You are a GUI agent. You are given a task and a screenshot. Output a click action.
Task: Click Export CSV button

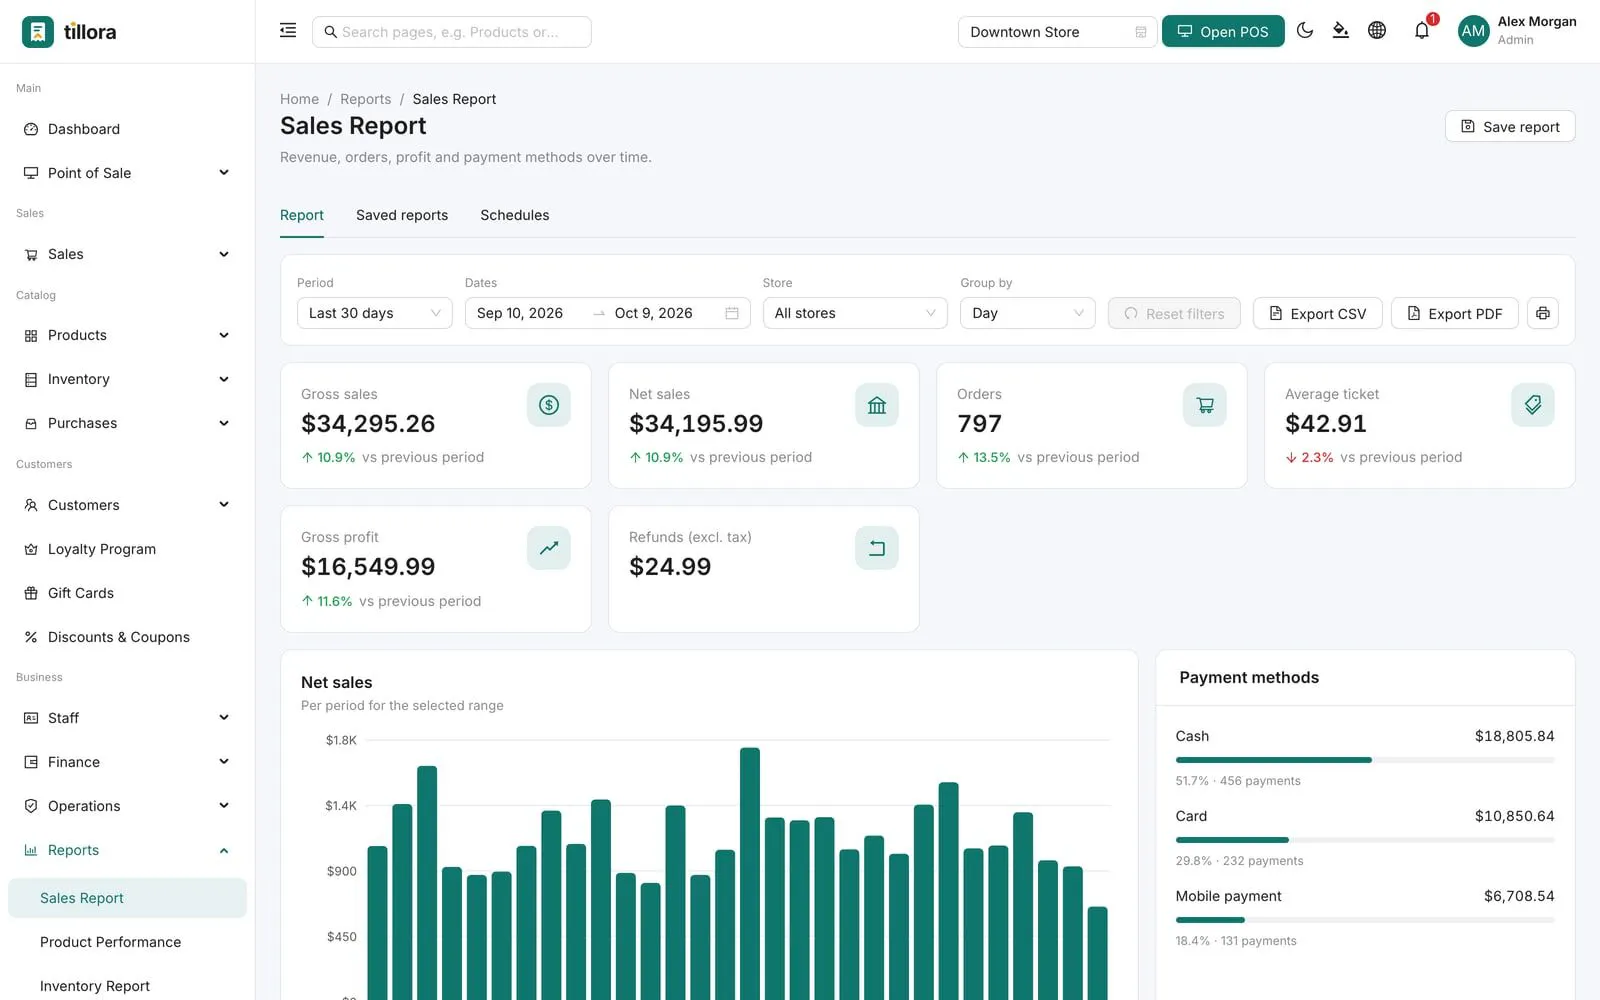point(1317,313)
